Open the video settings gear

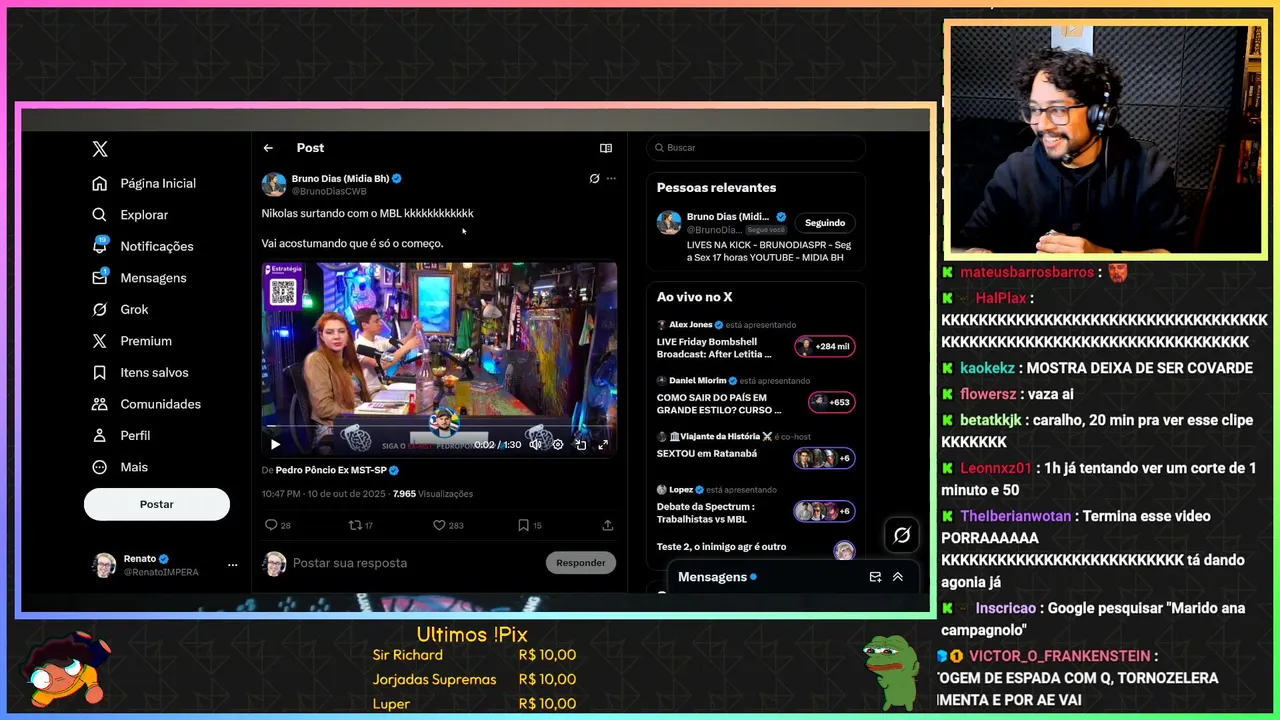pos(558,445)
